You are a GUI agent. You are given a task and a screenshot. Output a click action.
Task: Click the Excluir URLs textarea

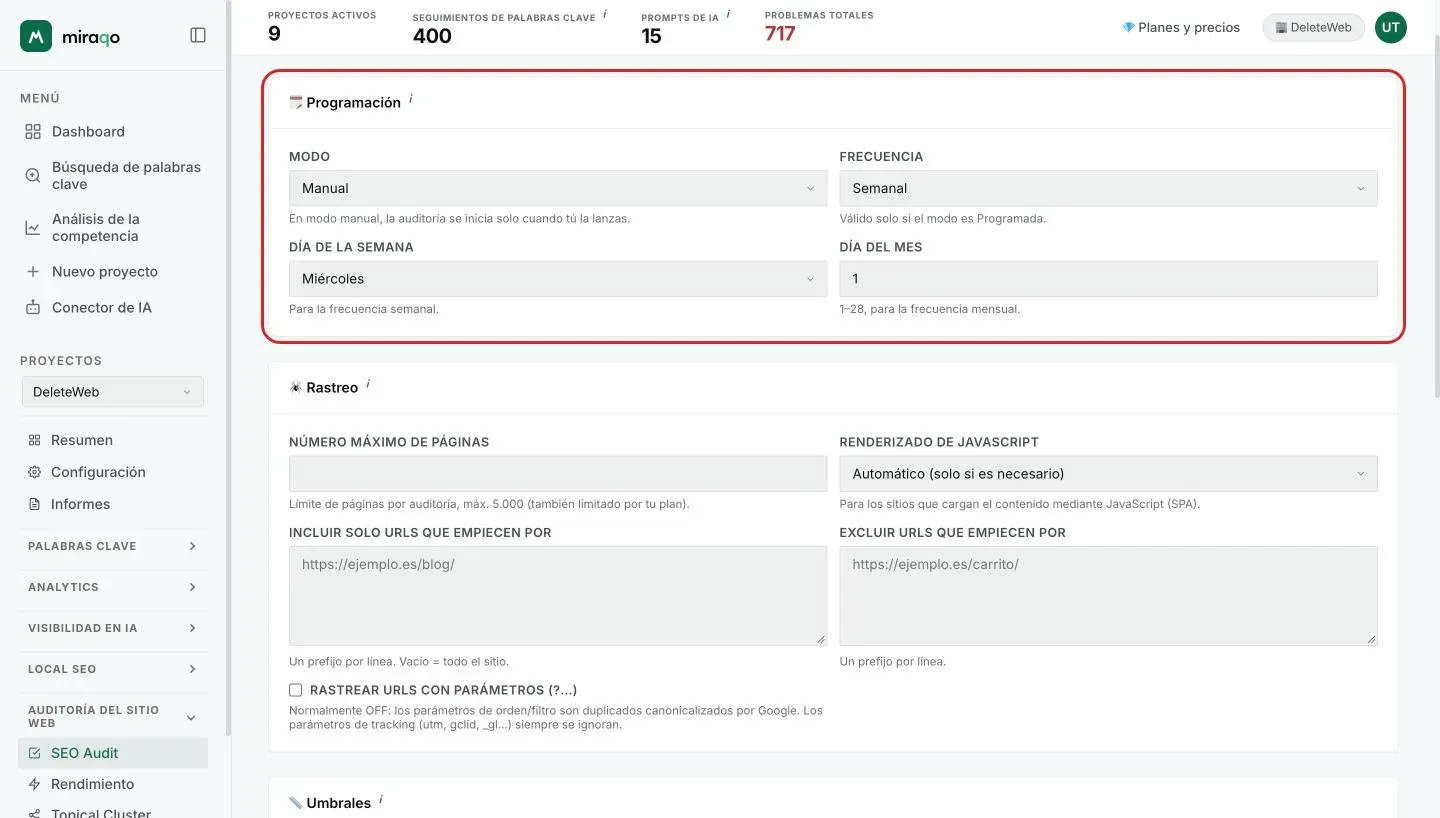1108,596
